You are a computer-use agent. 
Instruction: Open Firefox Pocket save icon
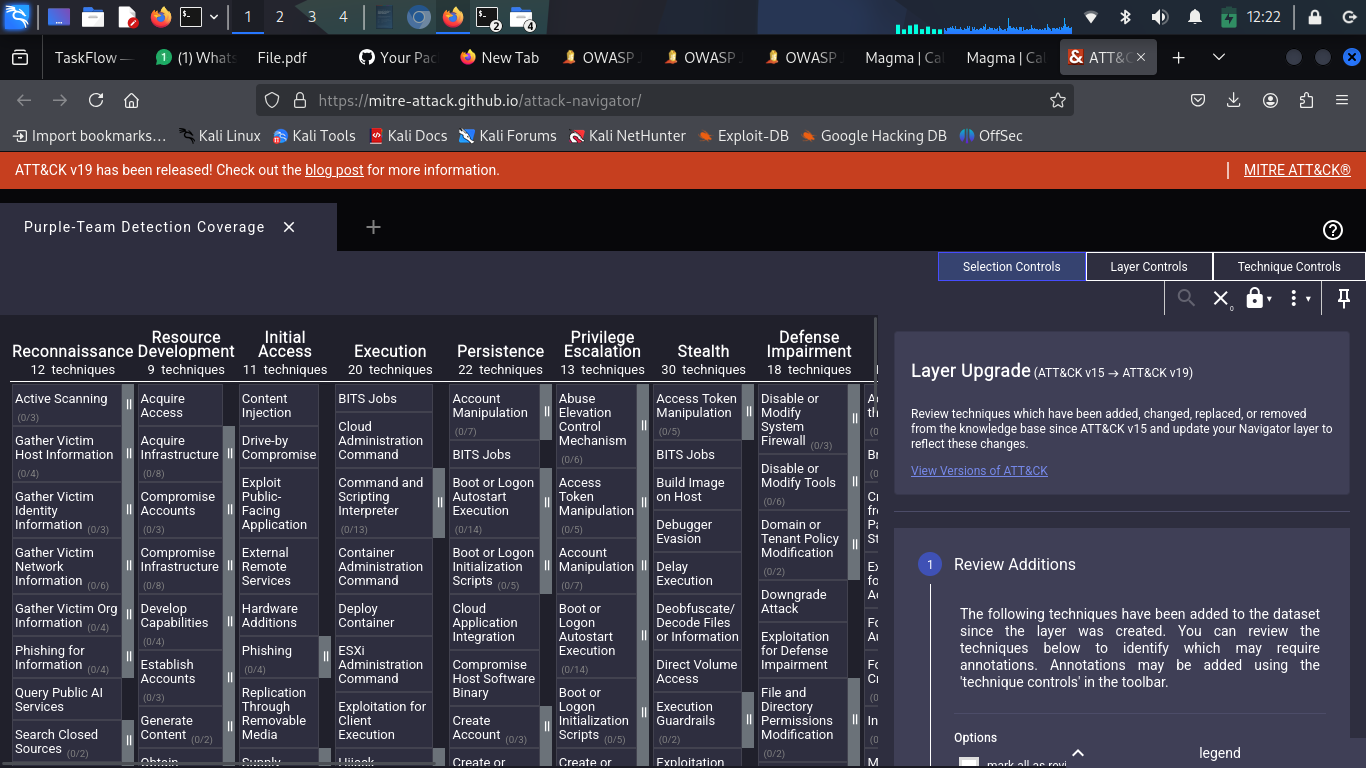pyautogui.click(x=1198, y=100)
